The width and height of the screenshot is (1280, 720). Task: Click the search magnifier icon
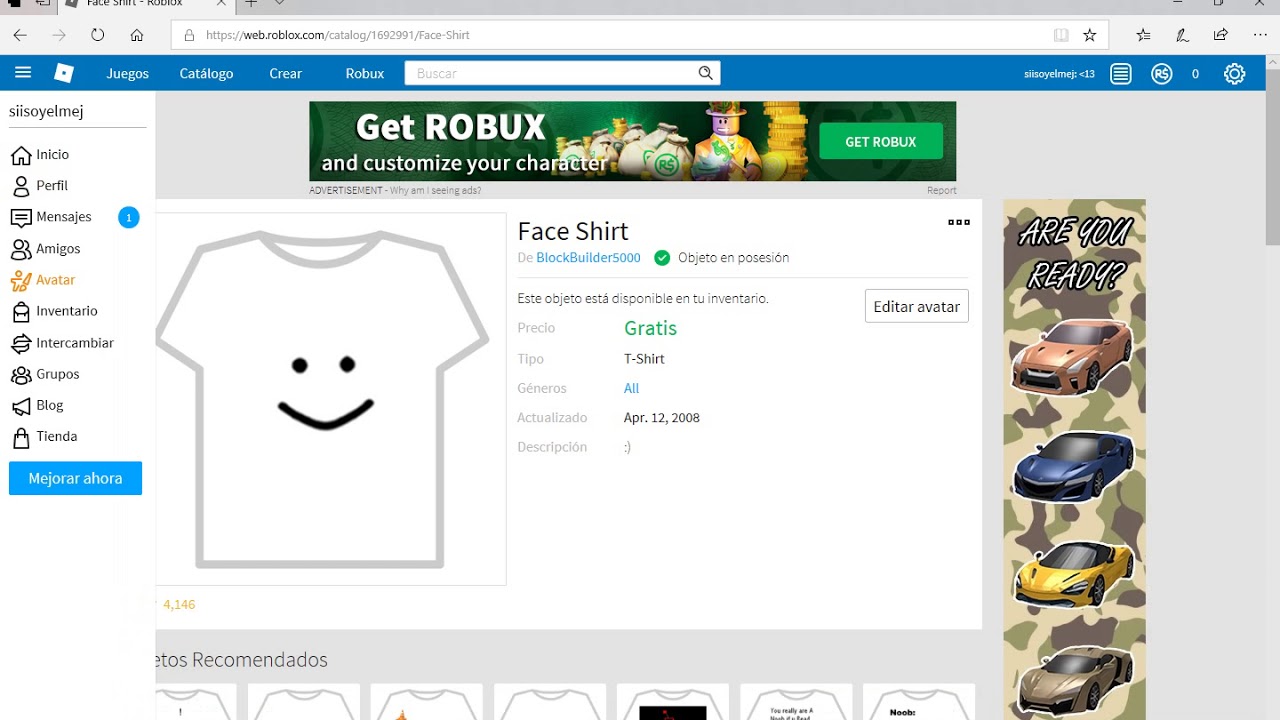pos(706,73)
